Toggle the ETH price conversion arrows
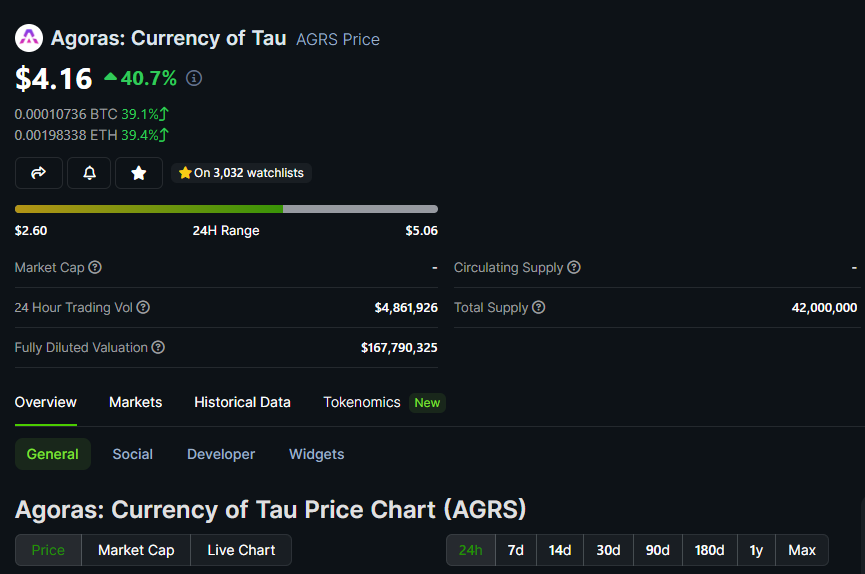The width and height of the screenshot is (865, 574). [164, 135]
